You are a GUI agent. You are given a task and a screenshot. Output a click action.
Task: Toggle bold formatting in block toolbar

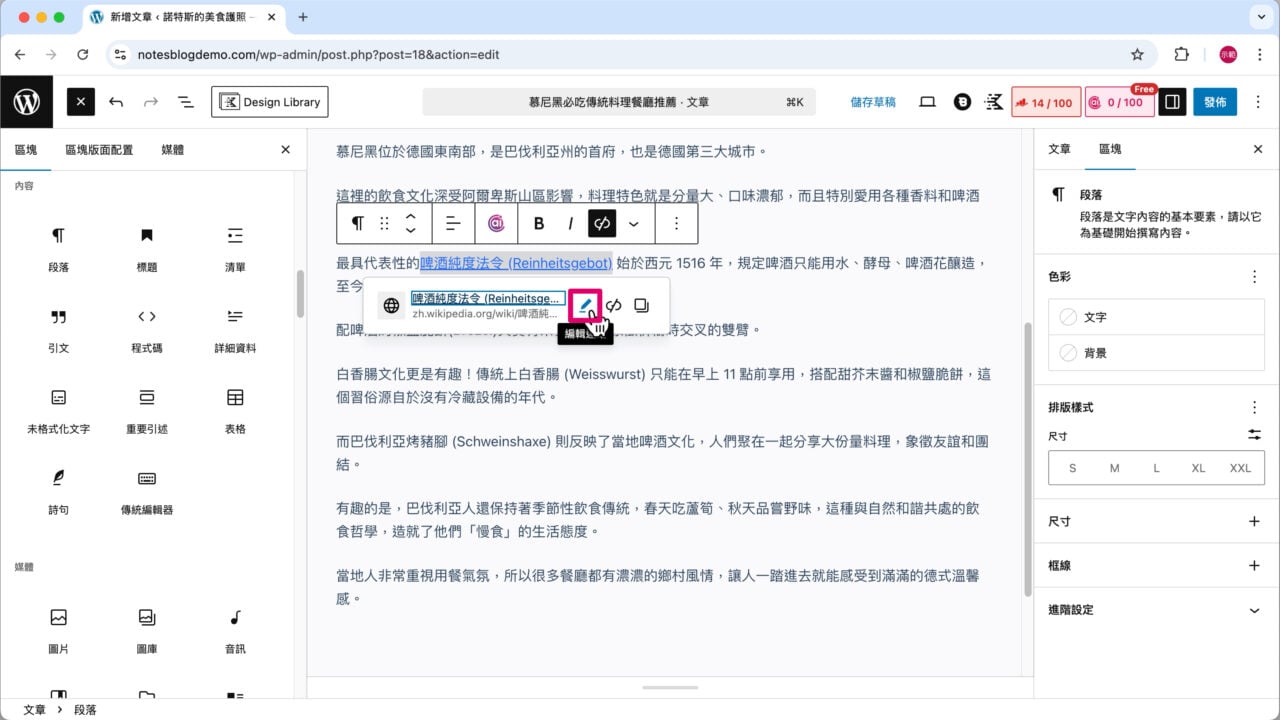pos(539,224)
